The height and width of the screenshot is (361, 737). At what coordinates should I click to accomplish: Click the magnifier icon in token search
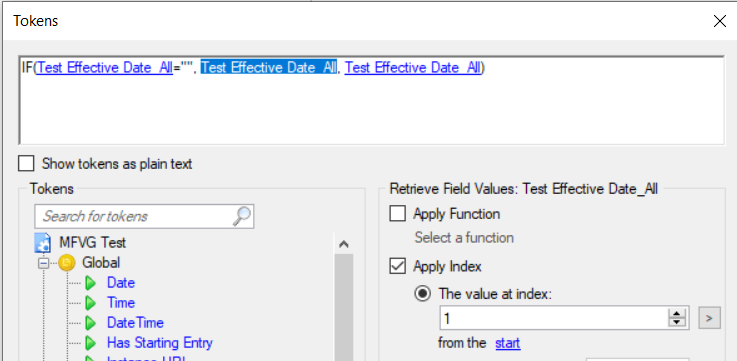click(x=242, y=216)
